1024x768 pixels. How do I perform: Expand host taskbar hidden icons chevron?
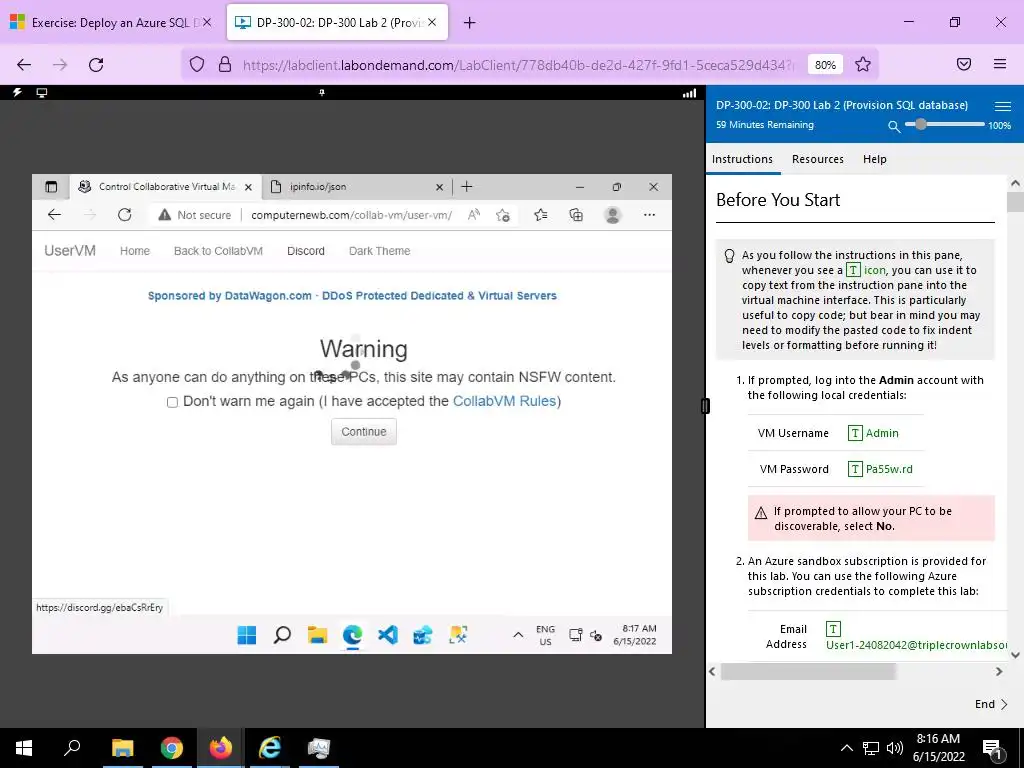846,748
